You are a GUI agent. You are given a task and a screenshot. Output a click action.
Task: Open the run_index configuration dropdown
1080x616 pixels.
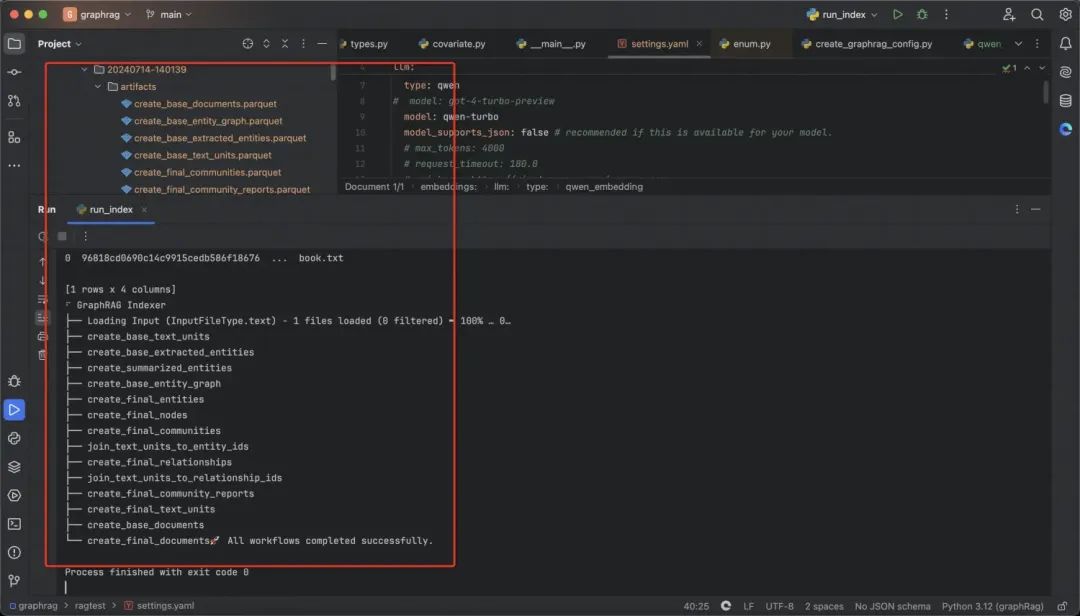point(849,15)
